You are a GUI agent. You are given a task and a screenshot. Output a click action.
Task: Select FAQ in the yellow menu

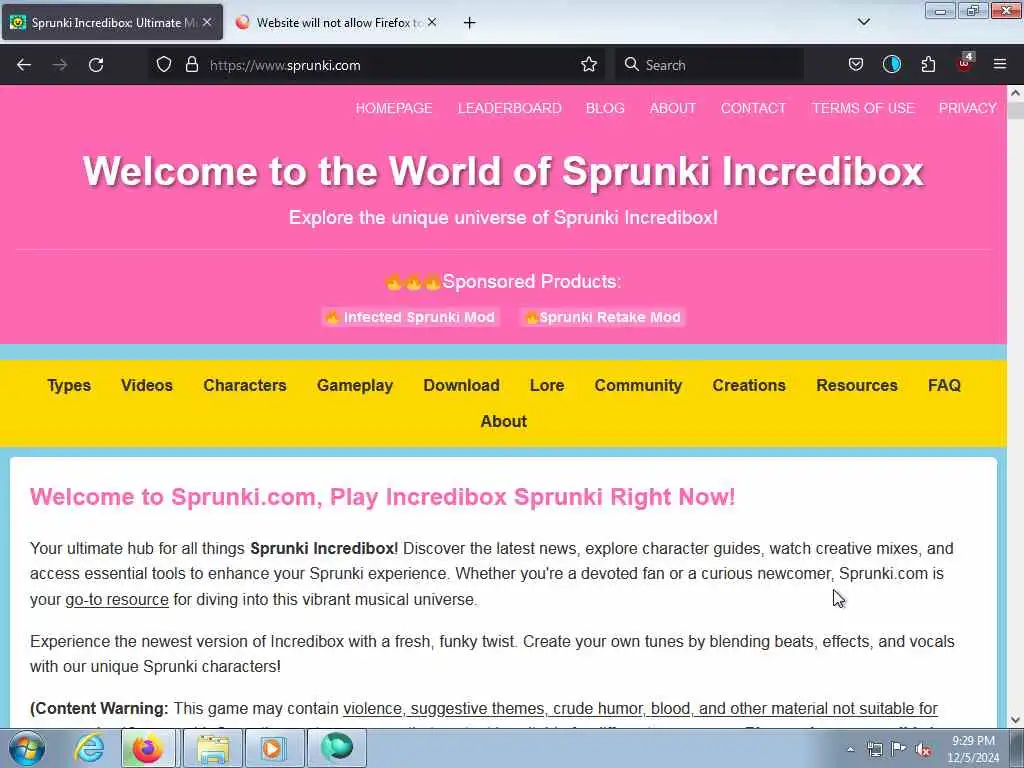(x=944, y=385)
